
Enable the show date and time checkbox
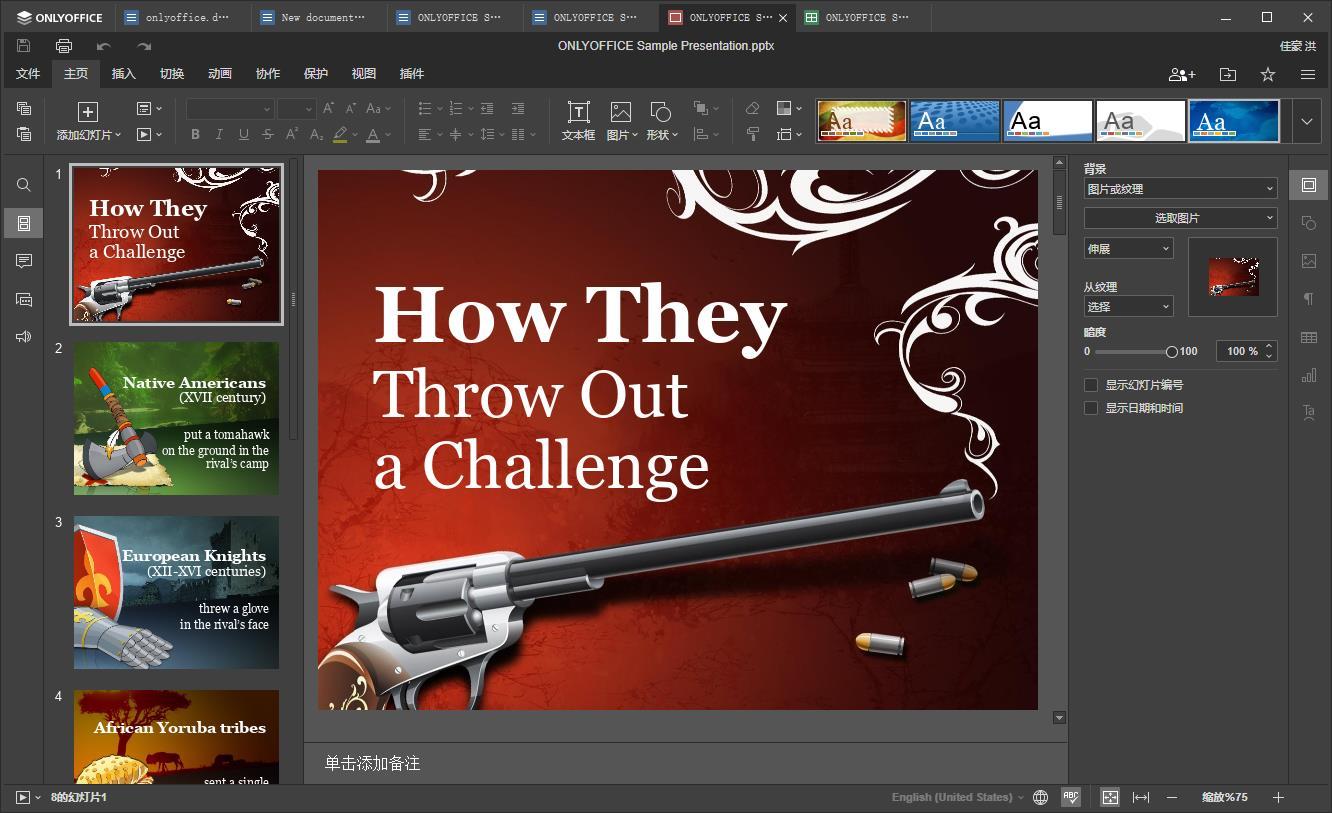(1091, 408)
